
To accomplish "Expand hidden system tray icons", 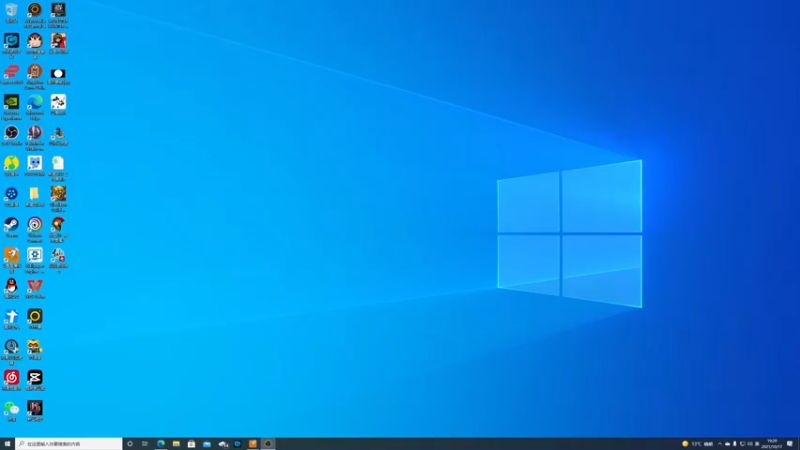I will [x=720, y=444].
